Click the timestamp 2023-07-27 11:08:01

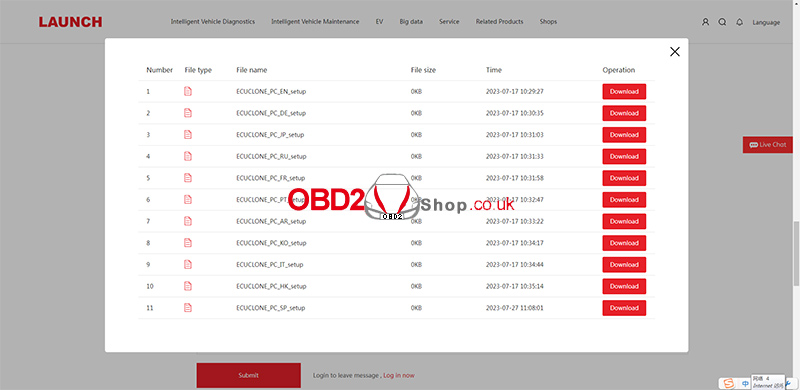pyautogui.click(x=515, y=308)
